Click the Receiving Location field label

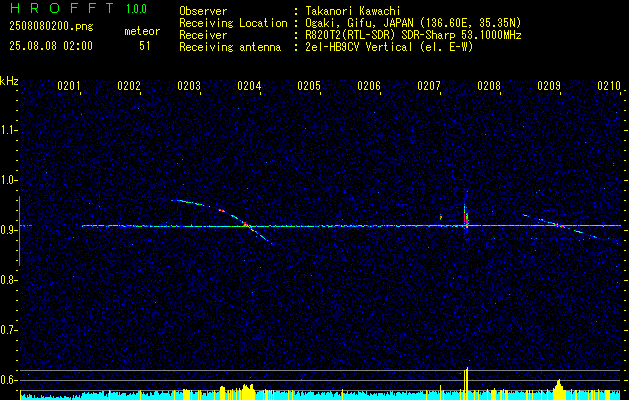point(233,23)
